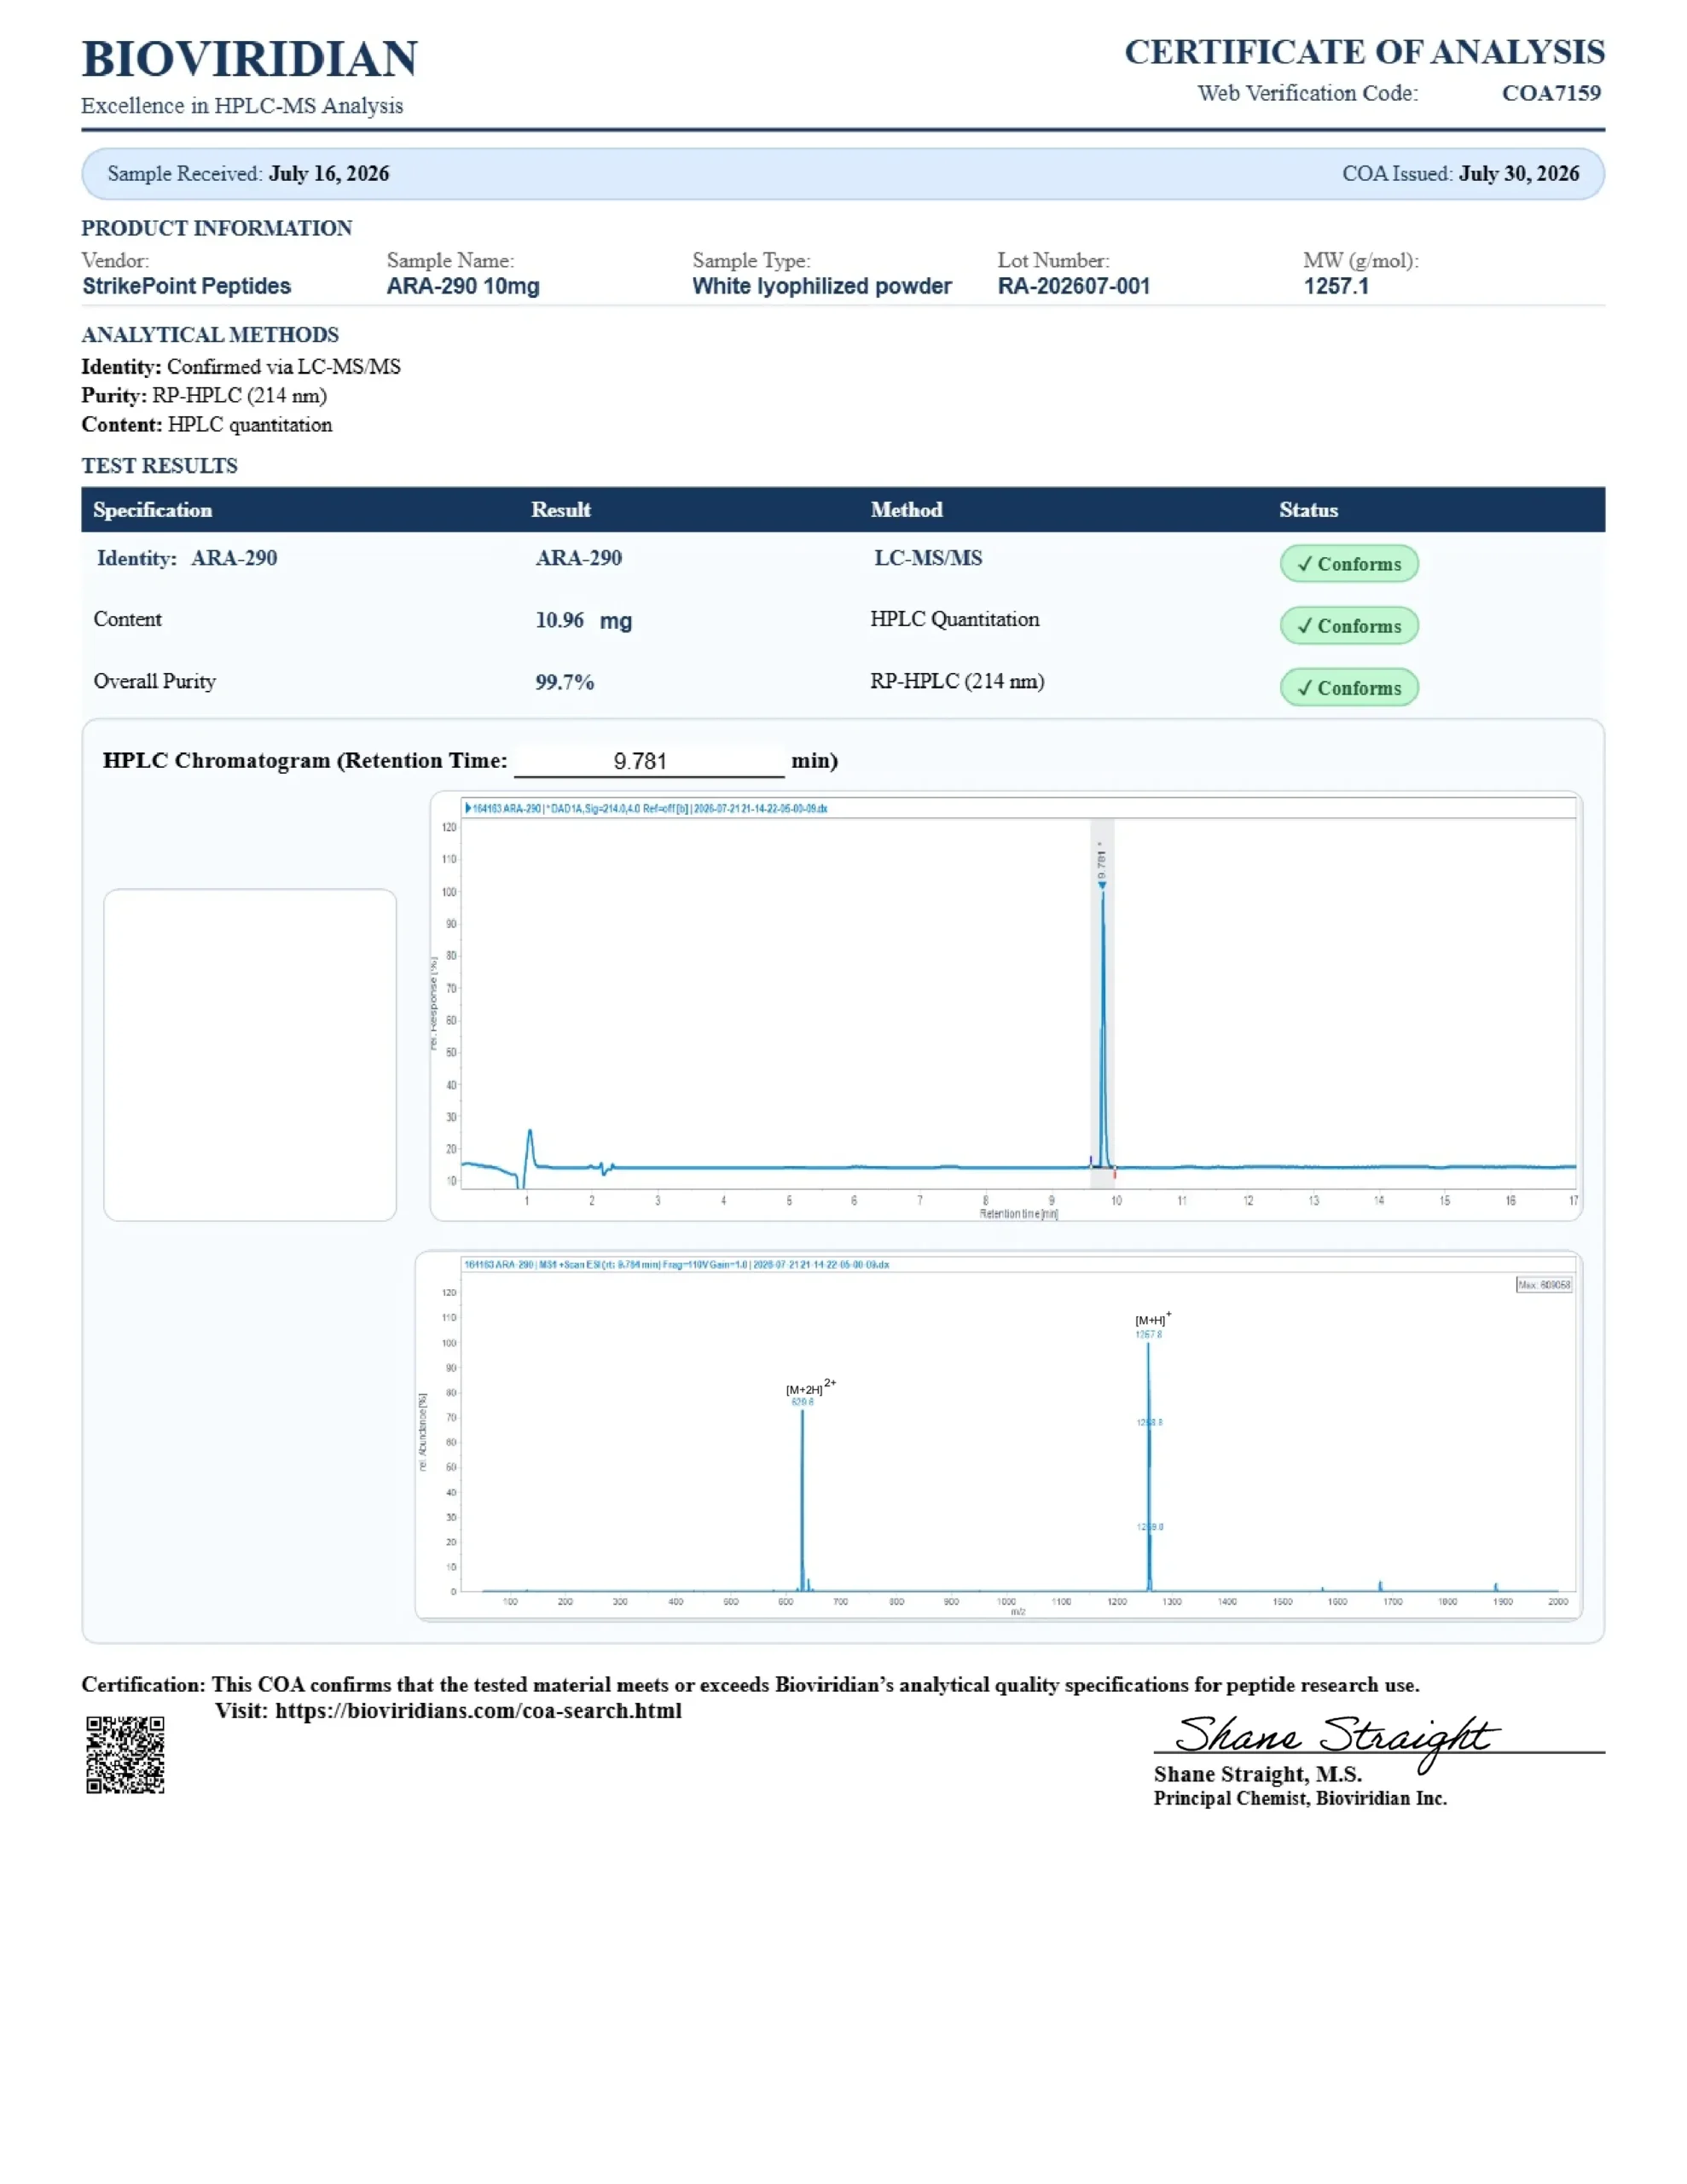This screenshot has width=1687, height=2184.
Task: Click the Result column header
Action: pos(561,510)
